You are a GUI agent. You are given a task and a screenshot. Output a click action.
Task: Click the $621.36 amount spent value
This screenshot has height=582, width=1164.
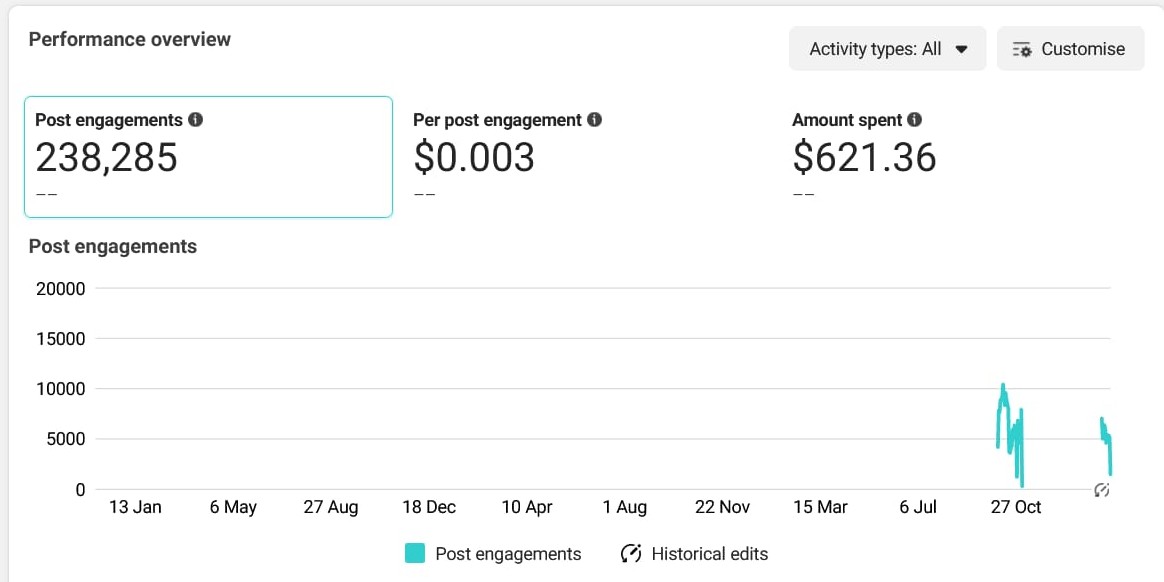coord(864,158)
